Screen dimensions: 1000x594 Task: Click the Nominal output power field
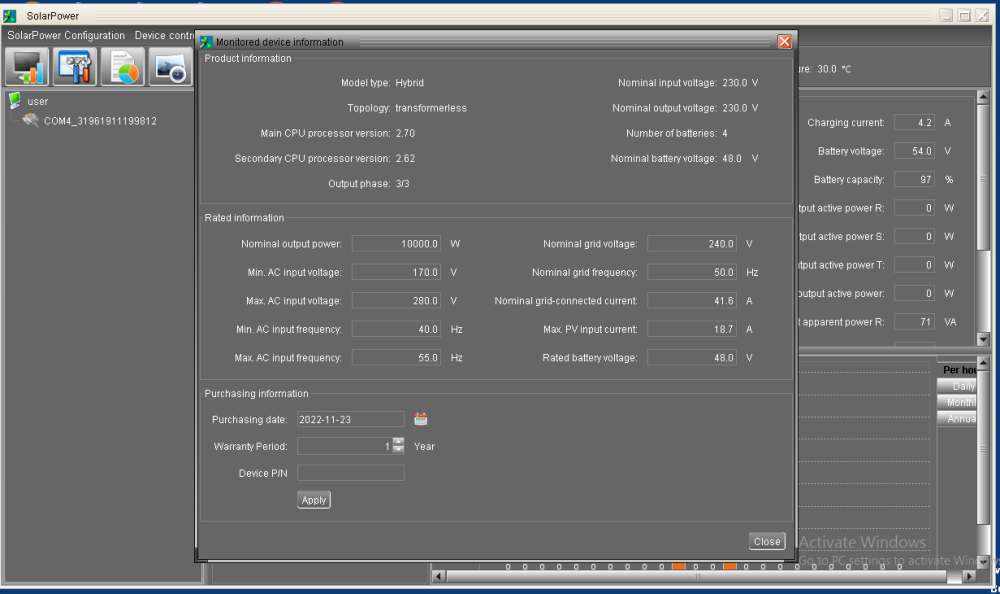pyautogui.click(x=396, y=244)
